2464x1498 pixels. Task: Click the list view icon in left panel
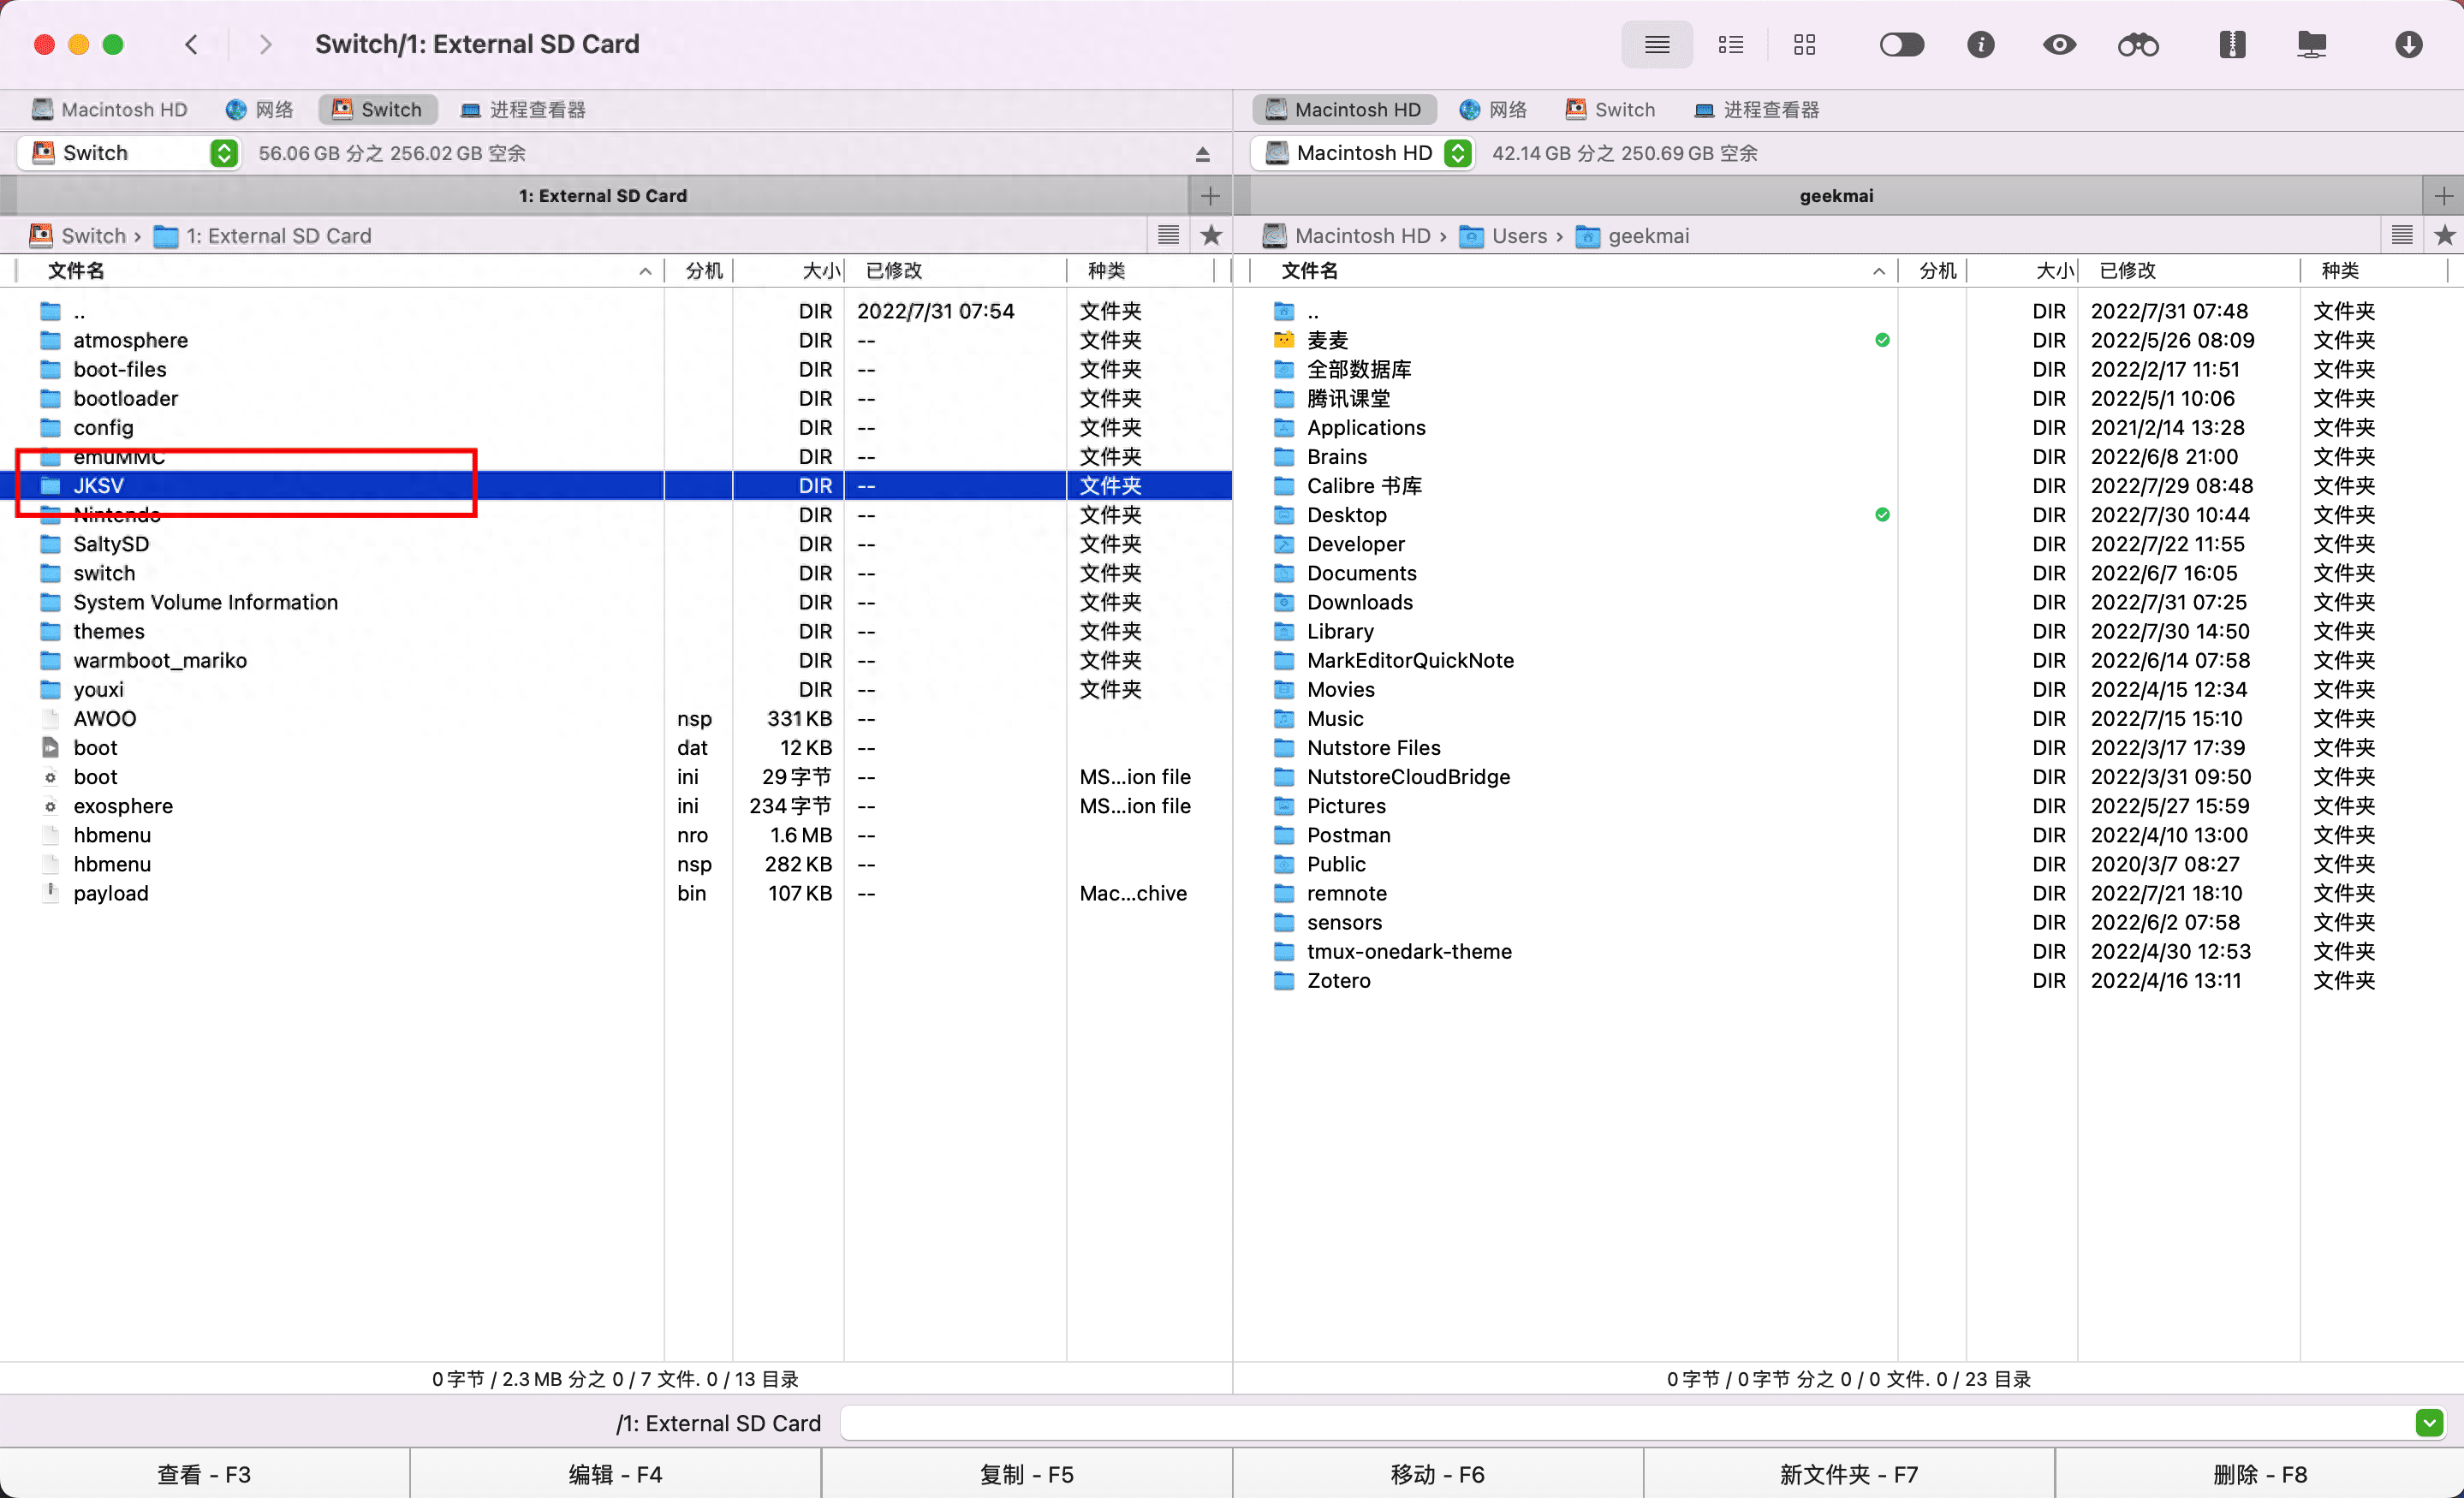tap(1167, 235)
